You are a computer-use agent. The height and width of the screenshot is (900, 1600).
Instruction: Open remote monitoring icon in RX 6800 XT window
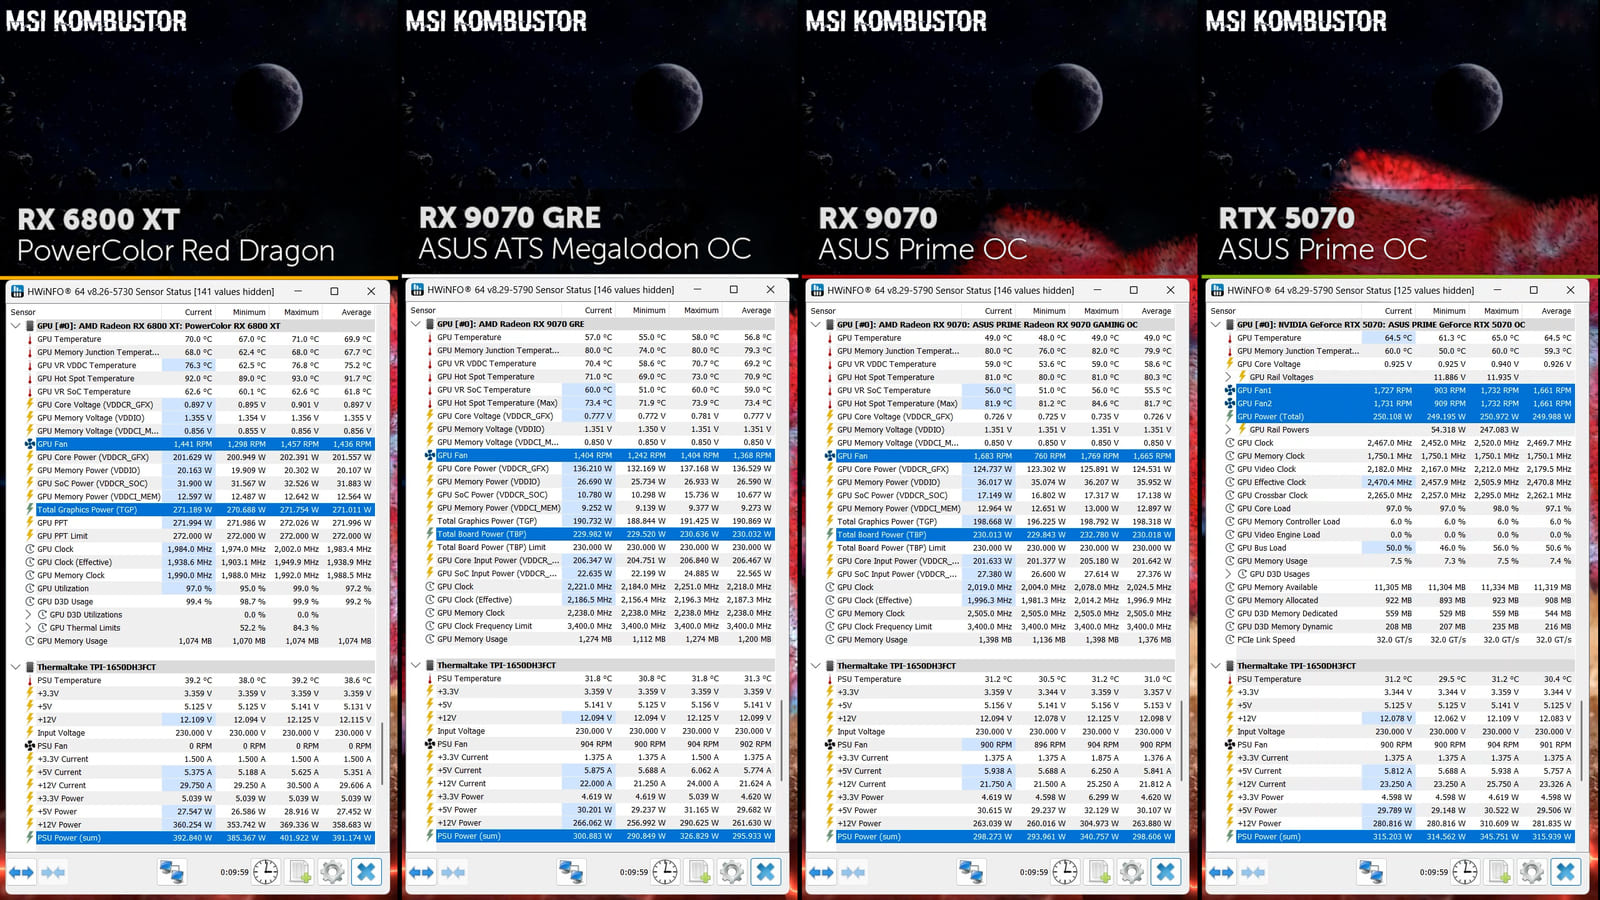pos(172,872)
